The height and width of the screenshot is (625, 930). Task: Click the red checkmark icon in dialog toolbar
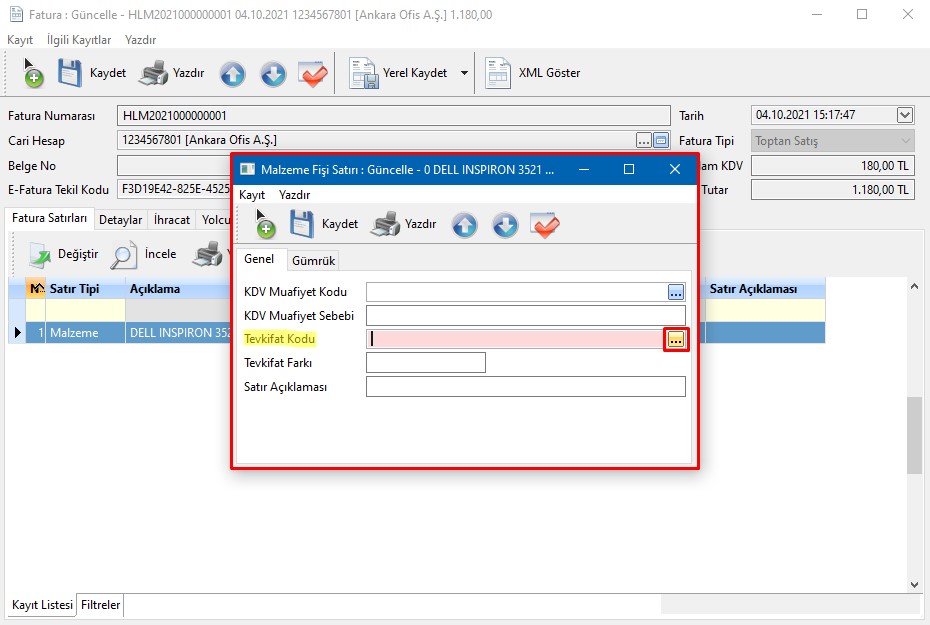click(x=545, y=225)
